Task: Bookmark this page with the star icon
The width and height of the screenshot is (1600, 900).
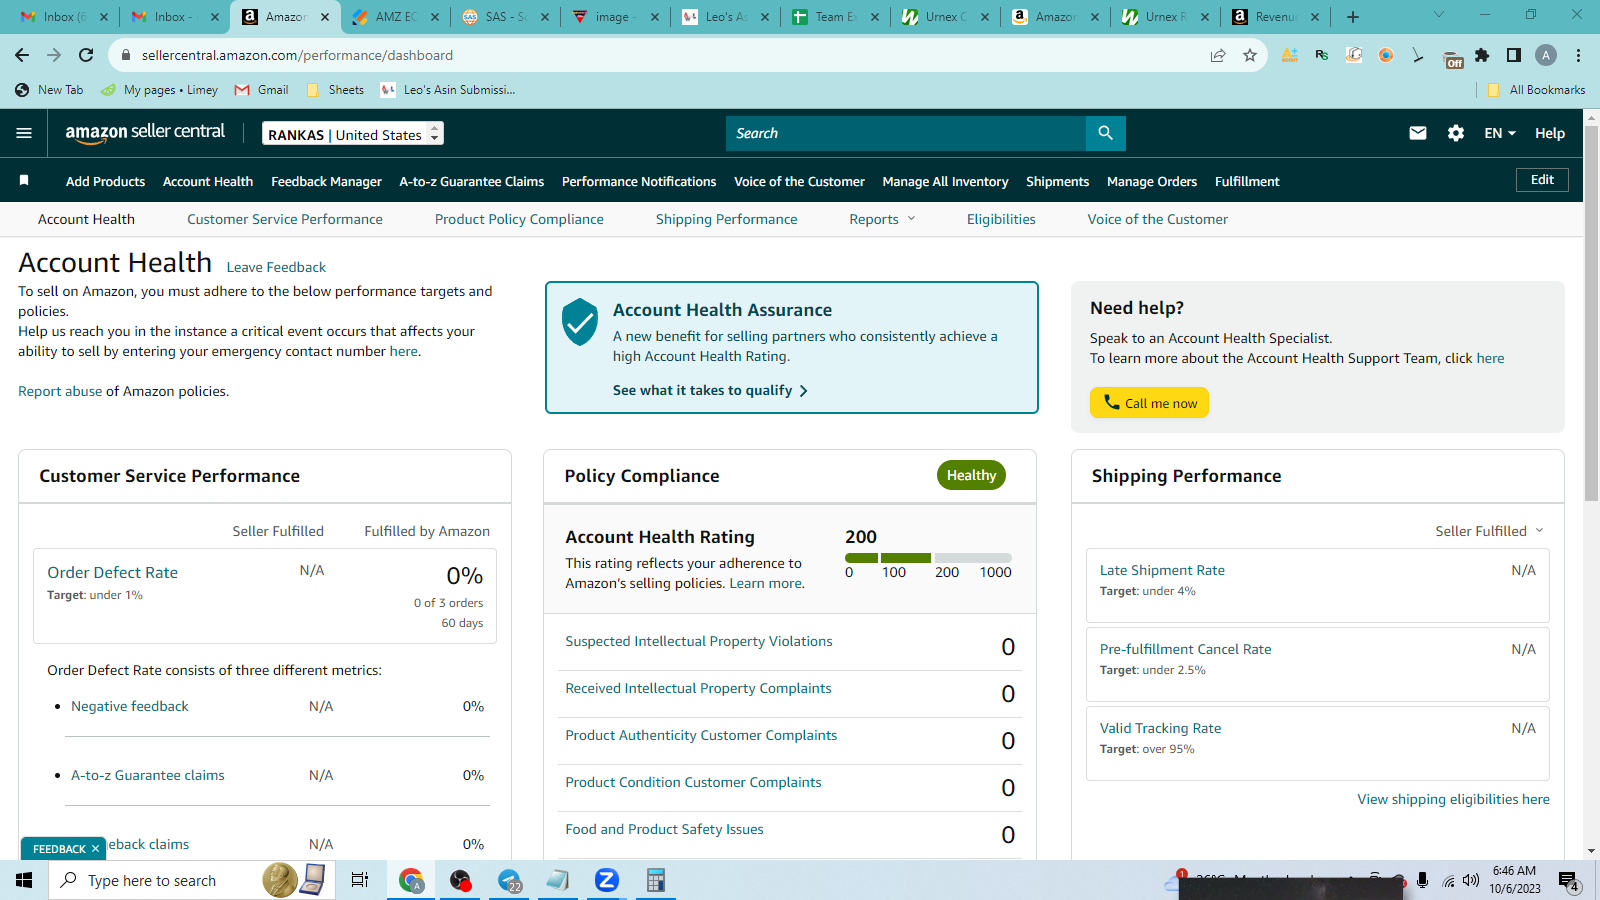Action: click(1250, 55)
